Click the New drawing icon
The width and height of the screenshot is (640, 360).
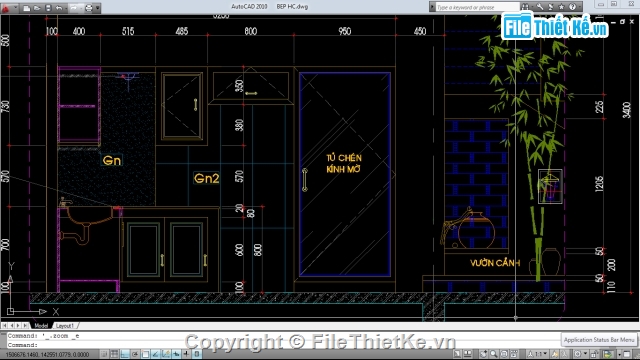point(27,8)
